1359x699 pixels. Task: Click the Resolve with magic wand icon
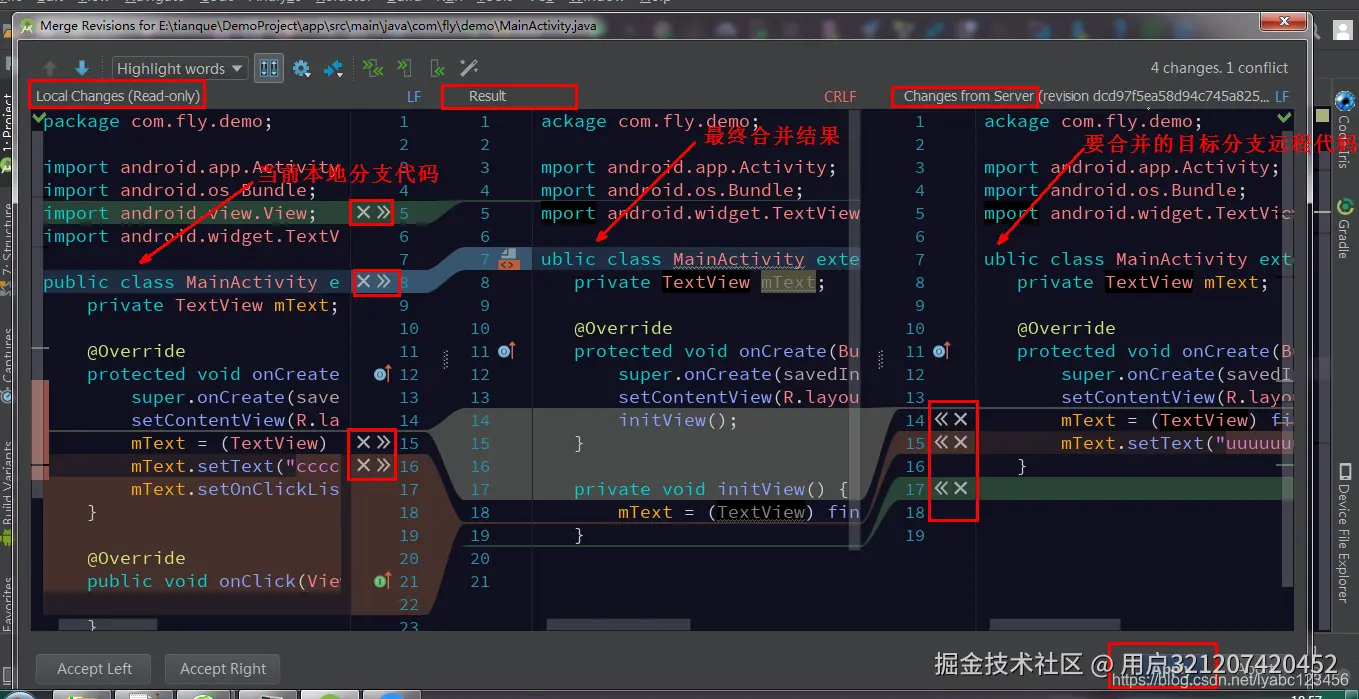click(468, 67)
